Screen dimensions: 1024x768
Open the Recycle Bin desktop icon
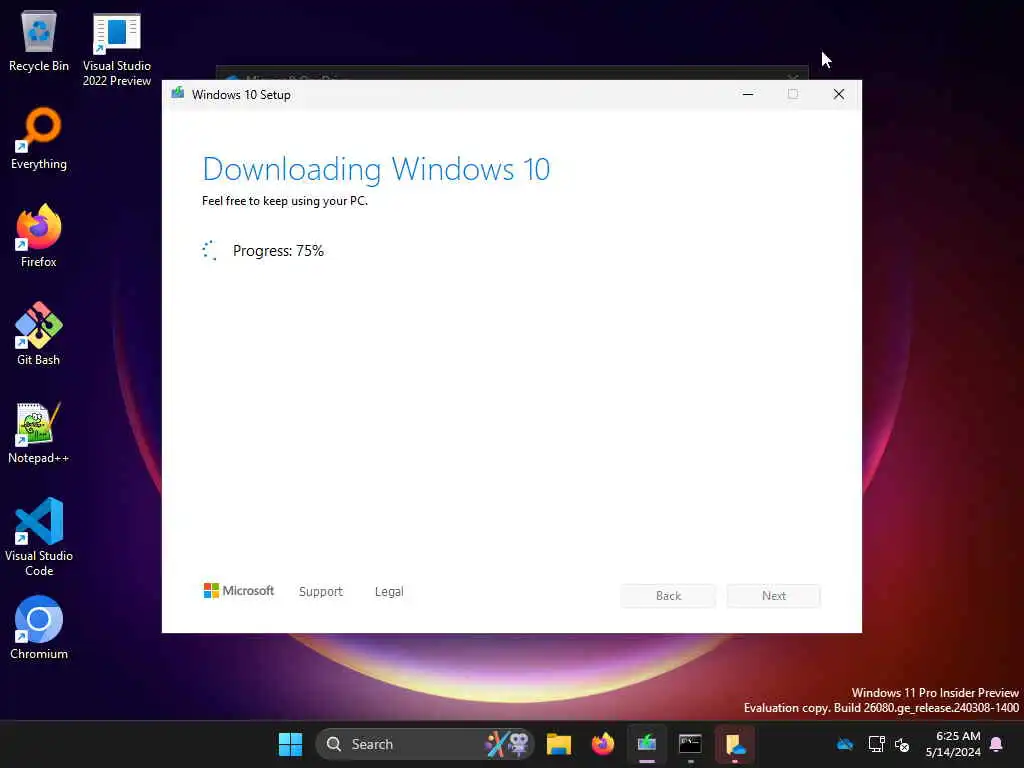pyautogui.click(x=39, y=40)
